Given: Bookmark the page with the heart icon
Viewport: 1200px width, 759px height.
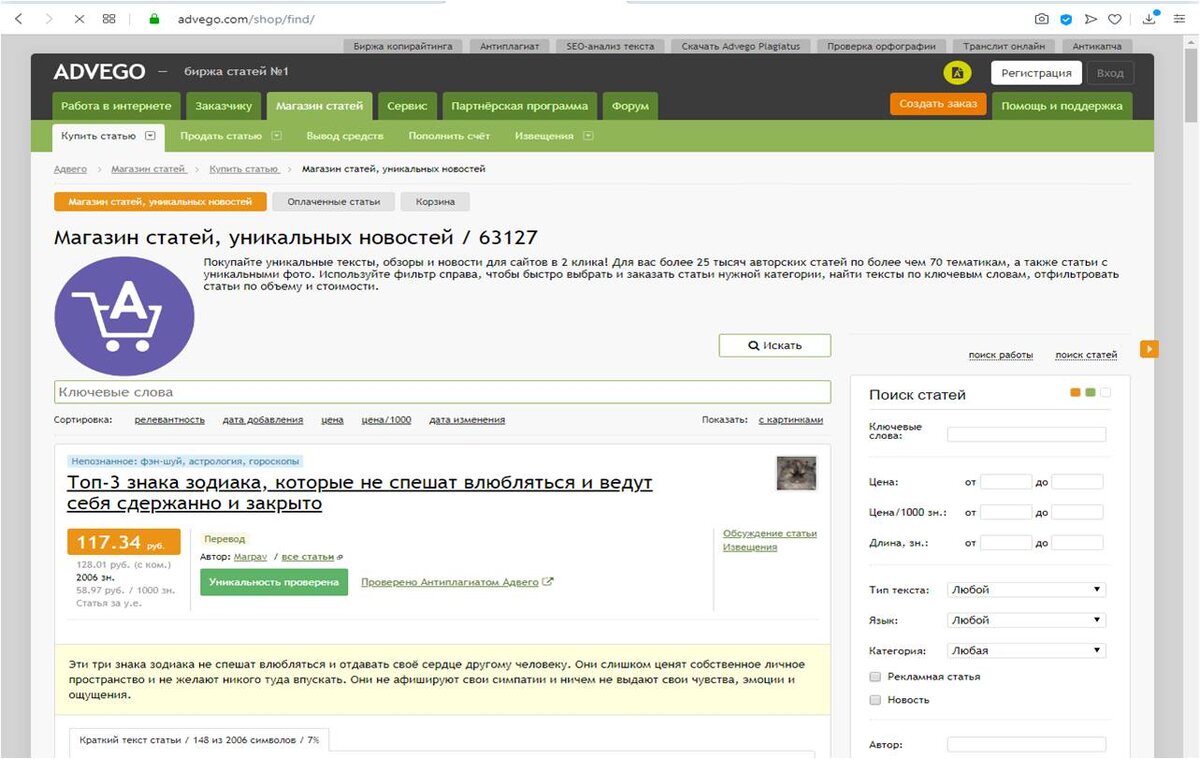Looking at the screenshot, I should click(1114, 19).
